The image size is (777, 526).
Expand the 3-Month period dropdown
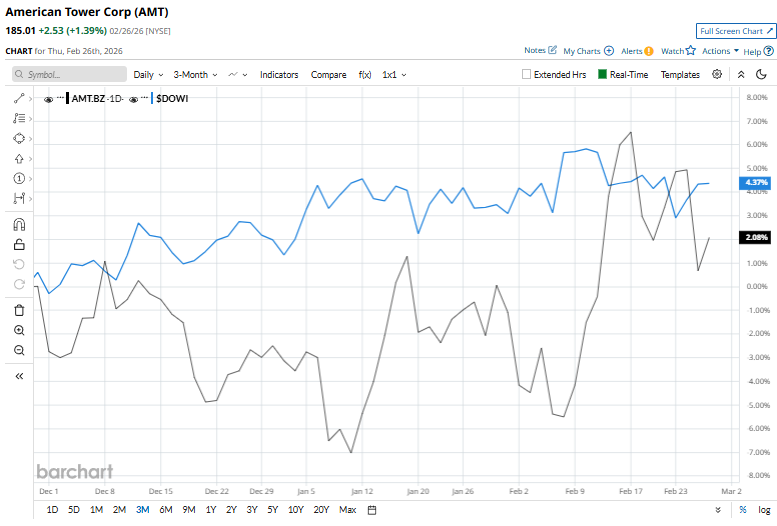(194, 74)
